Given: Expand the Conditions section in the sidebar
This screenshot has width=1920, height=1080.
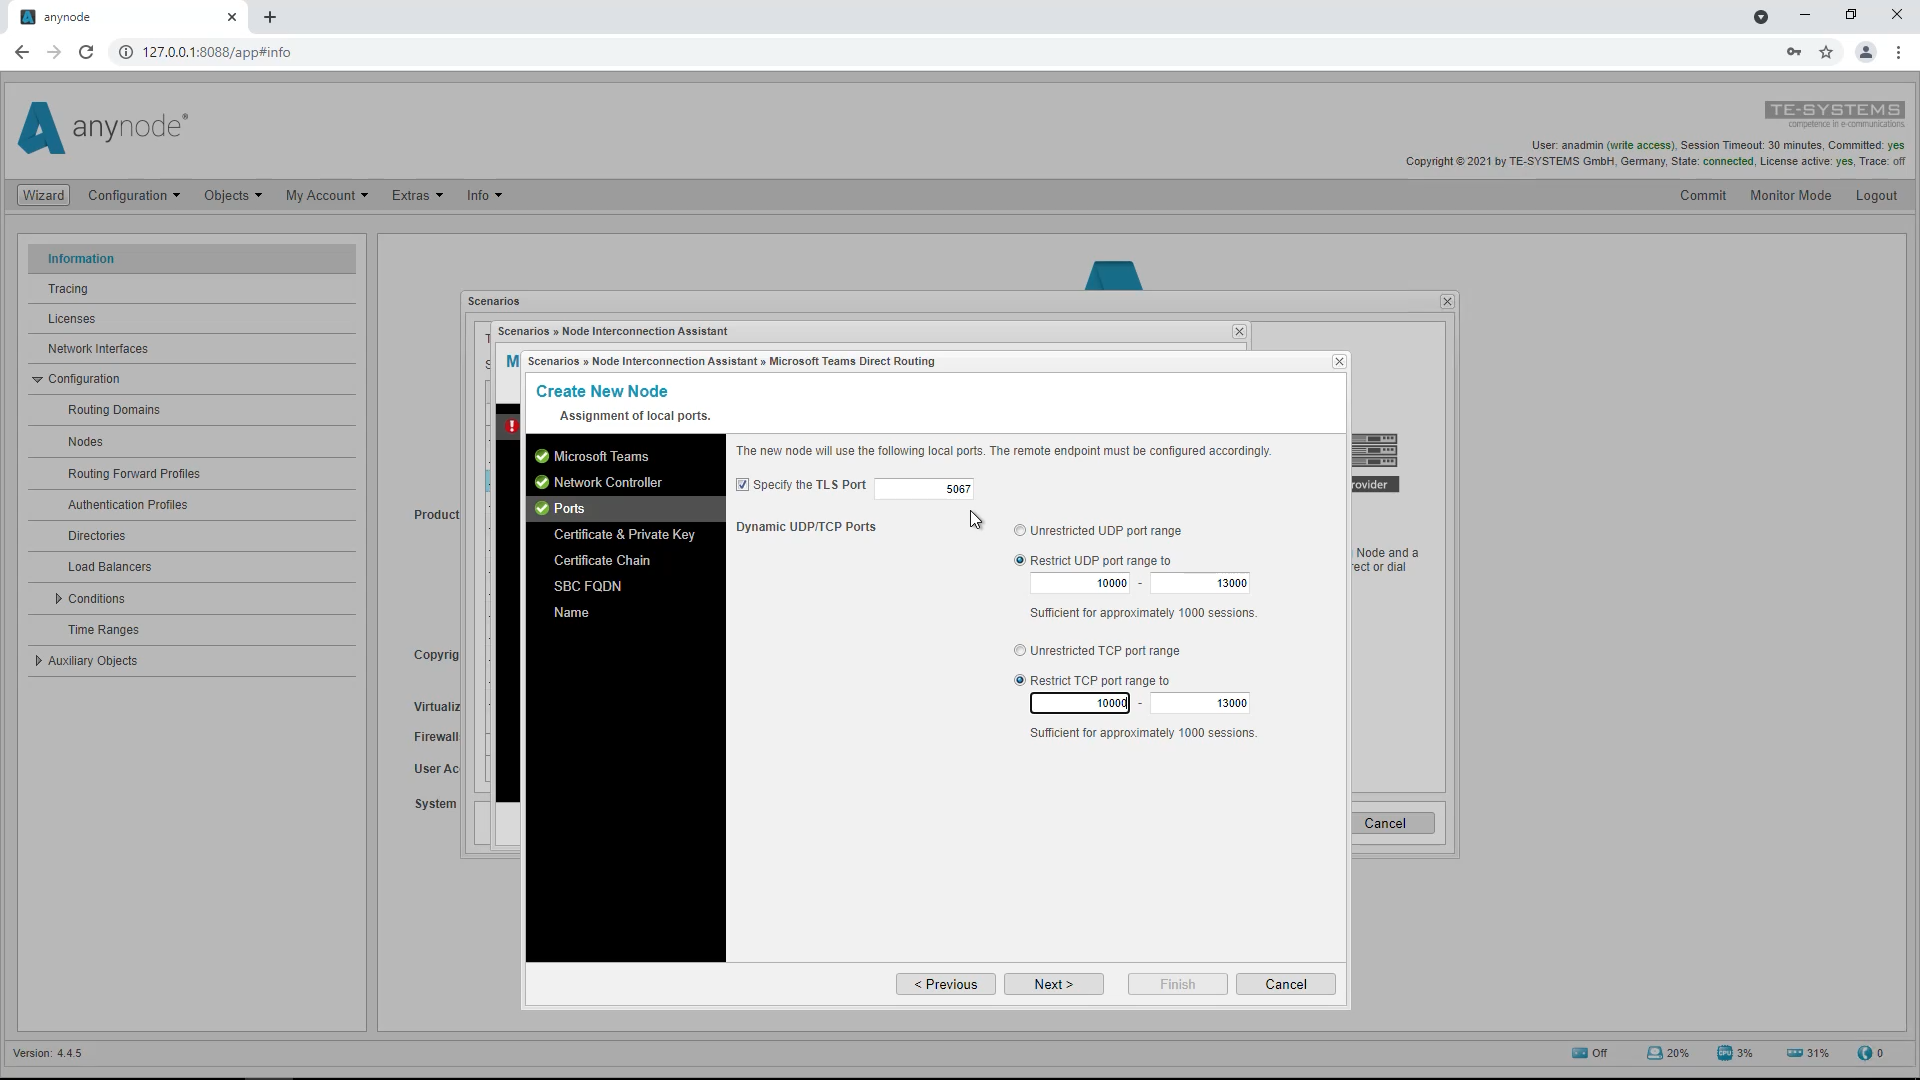Looking at the screenshot, I should coord(60,598).
